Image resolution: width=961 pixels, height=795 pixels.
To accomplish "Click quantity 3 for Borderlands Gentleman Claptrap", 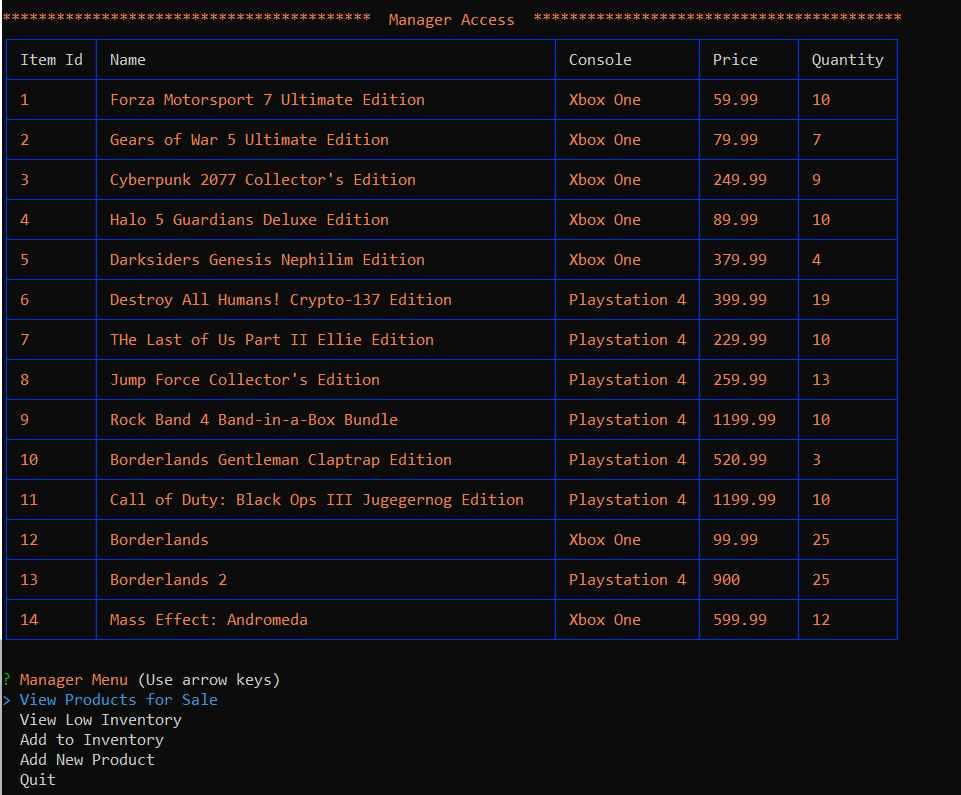I will [816, 459].
